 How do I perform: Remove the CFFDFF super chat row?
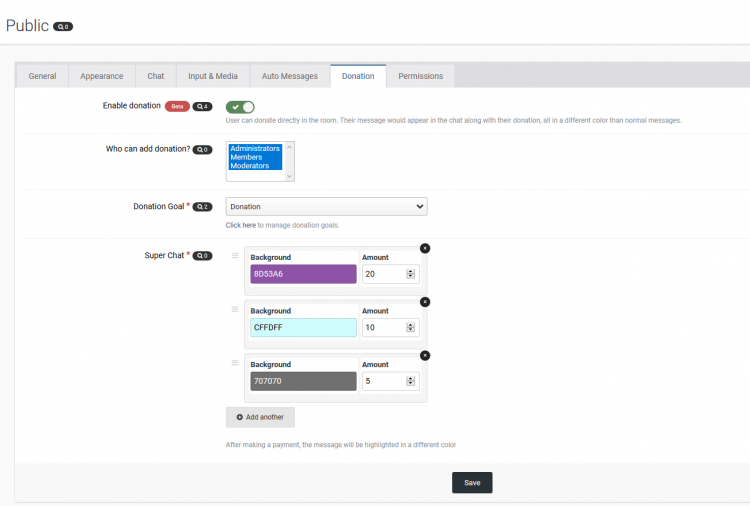coord(425,301)
